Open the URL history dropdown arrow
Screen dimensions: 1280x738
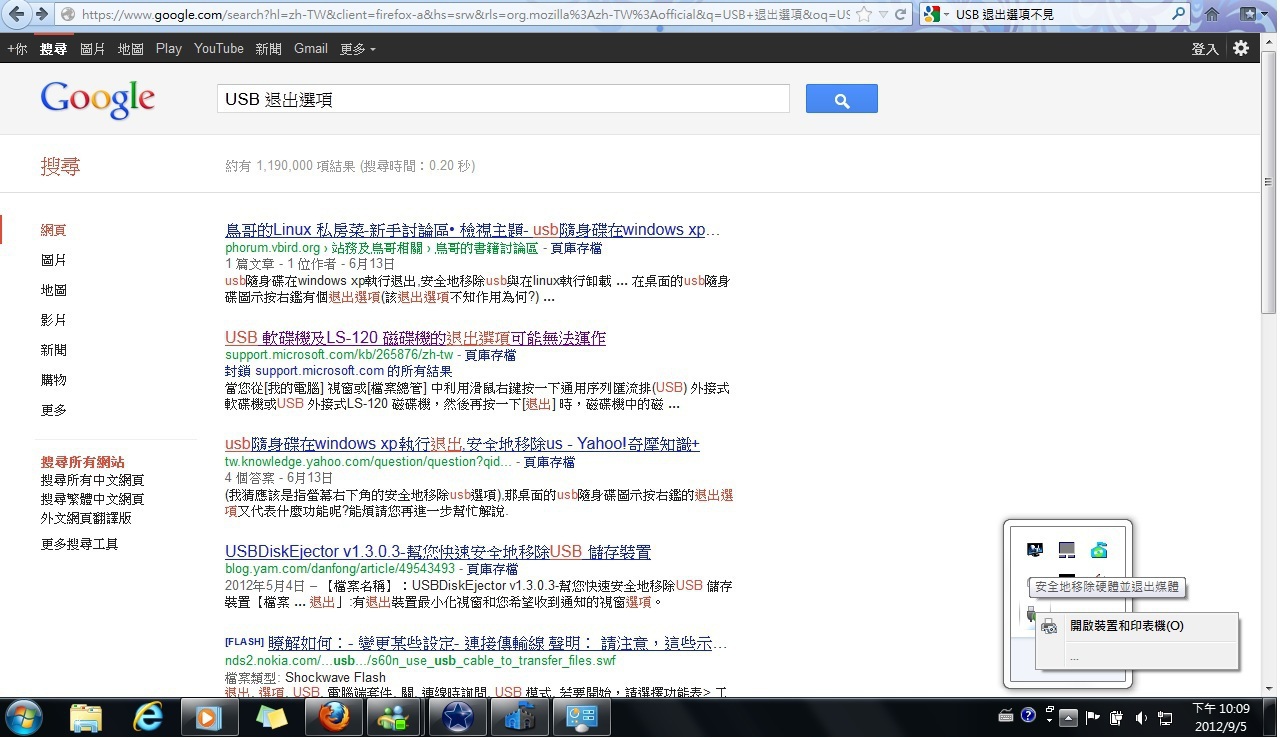click(882, 15)
